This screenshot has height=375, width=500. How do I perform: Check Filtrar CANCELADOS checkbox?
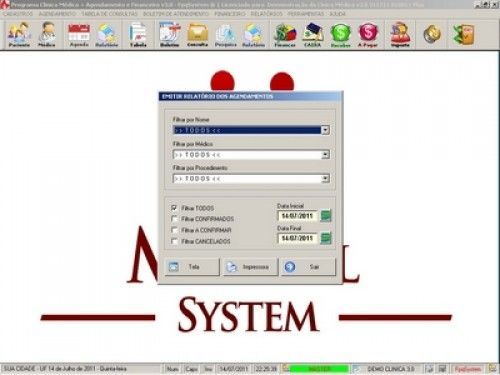(174, 241)
